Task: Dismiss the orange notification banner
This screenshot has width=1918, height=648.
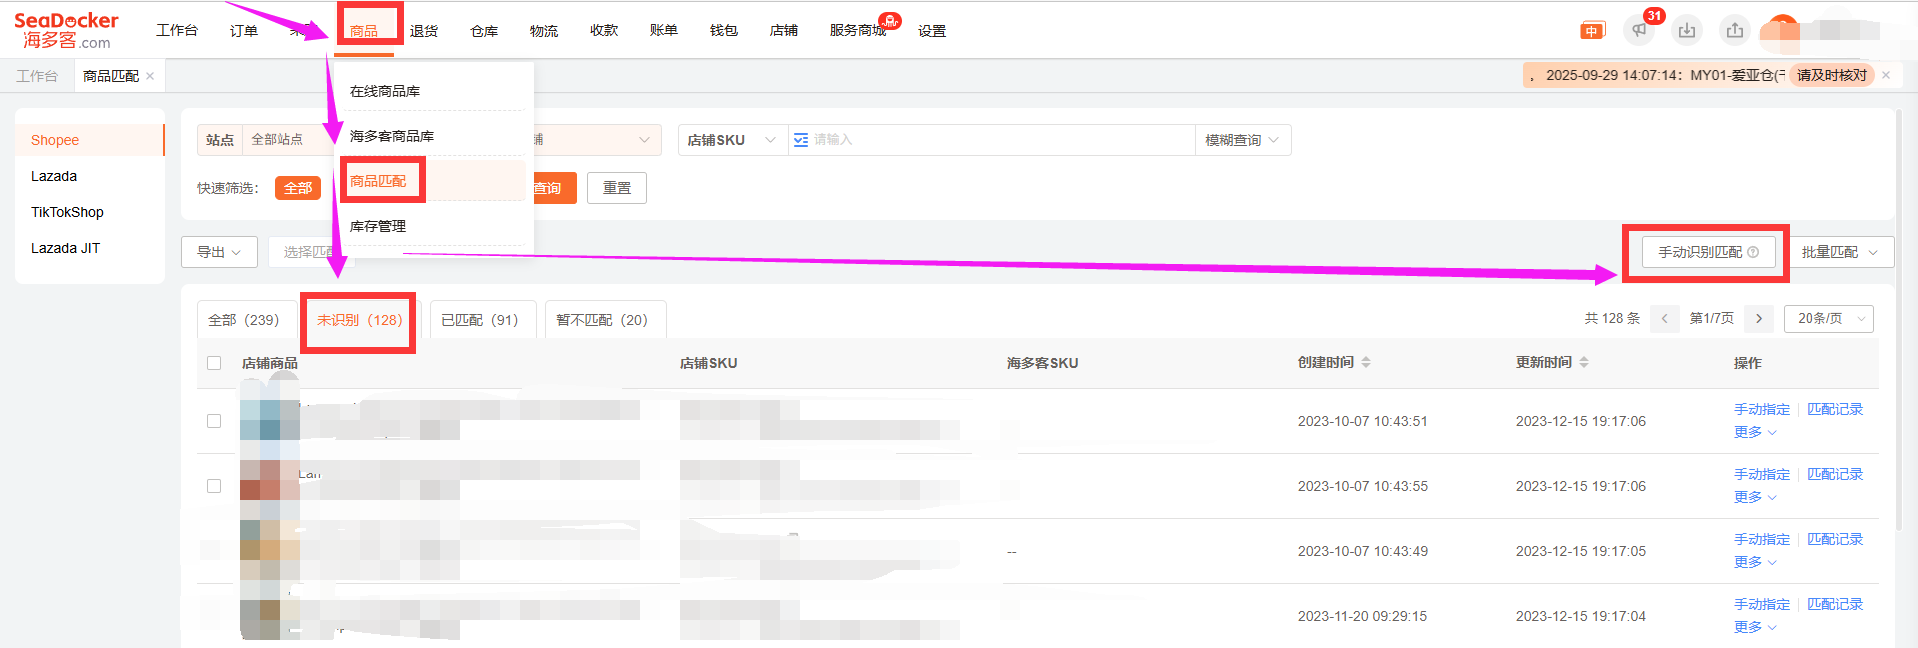Action: (x=1886, y=75)
